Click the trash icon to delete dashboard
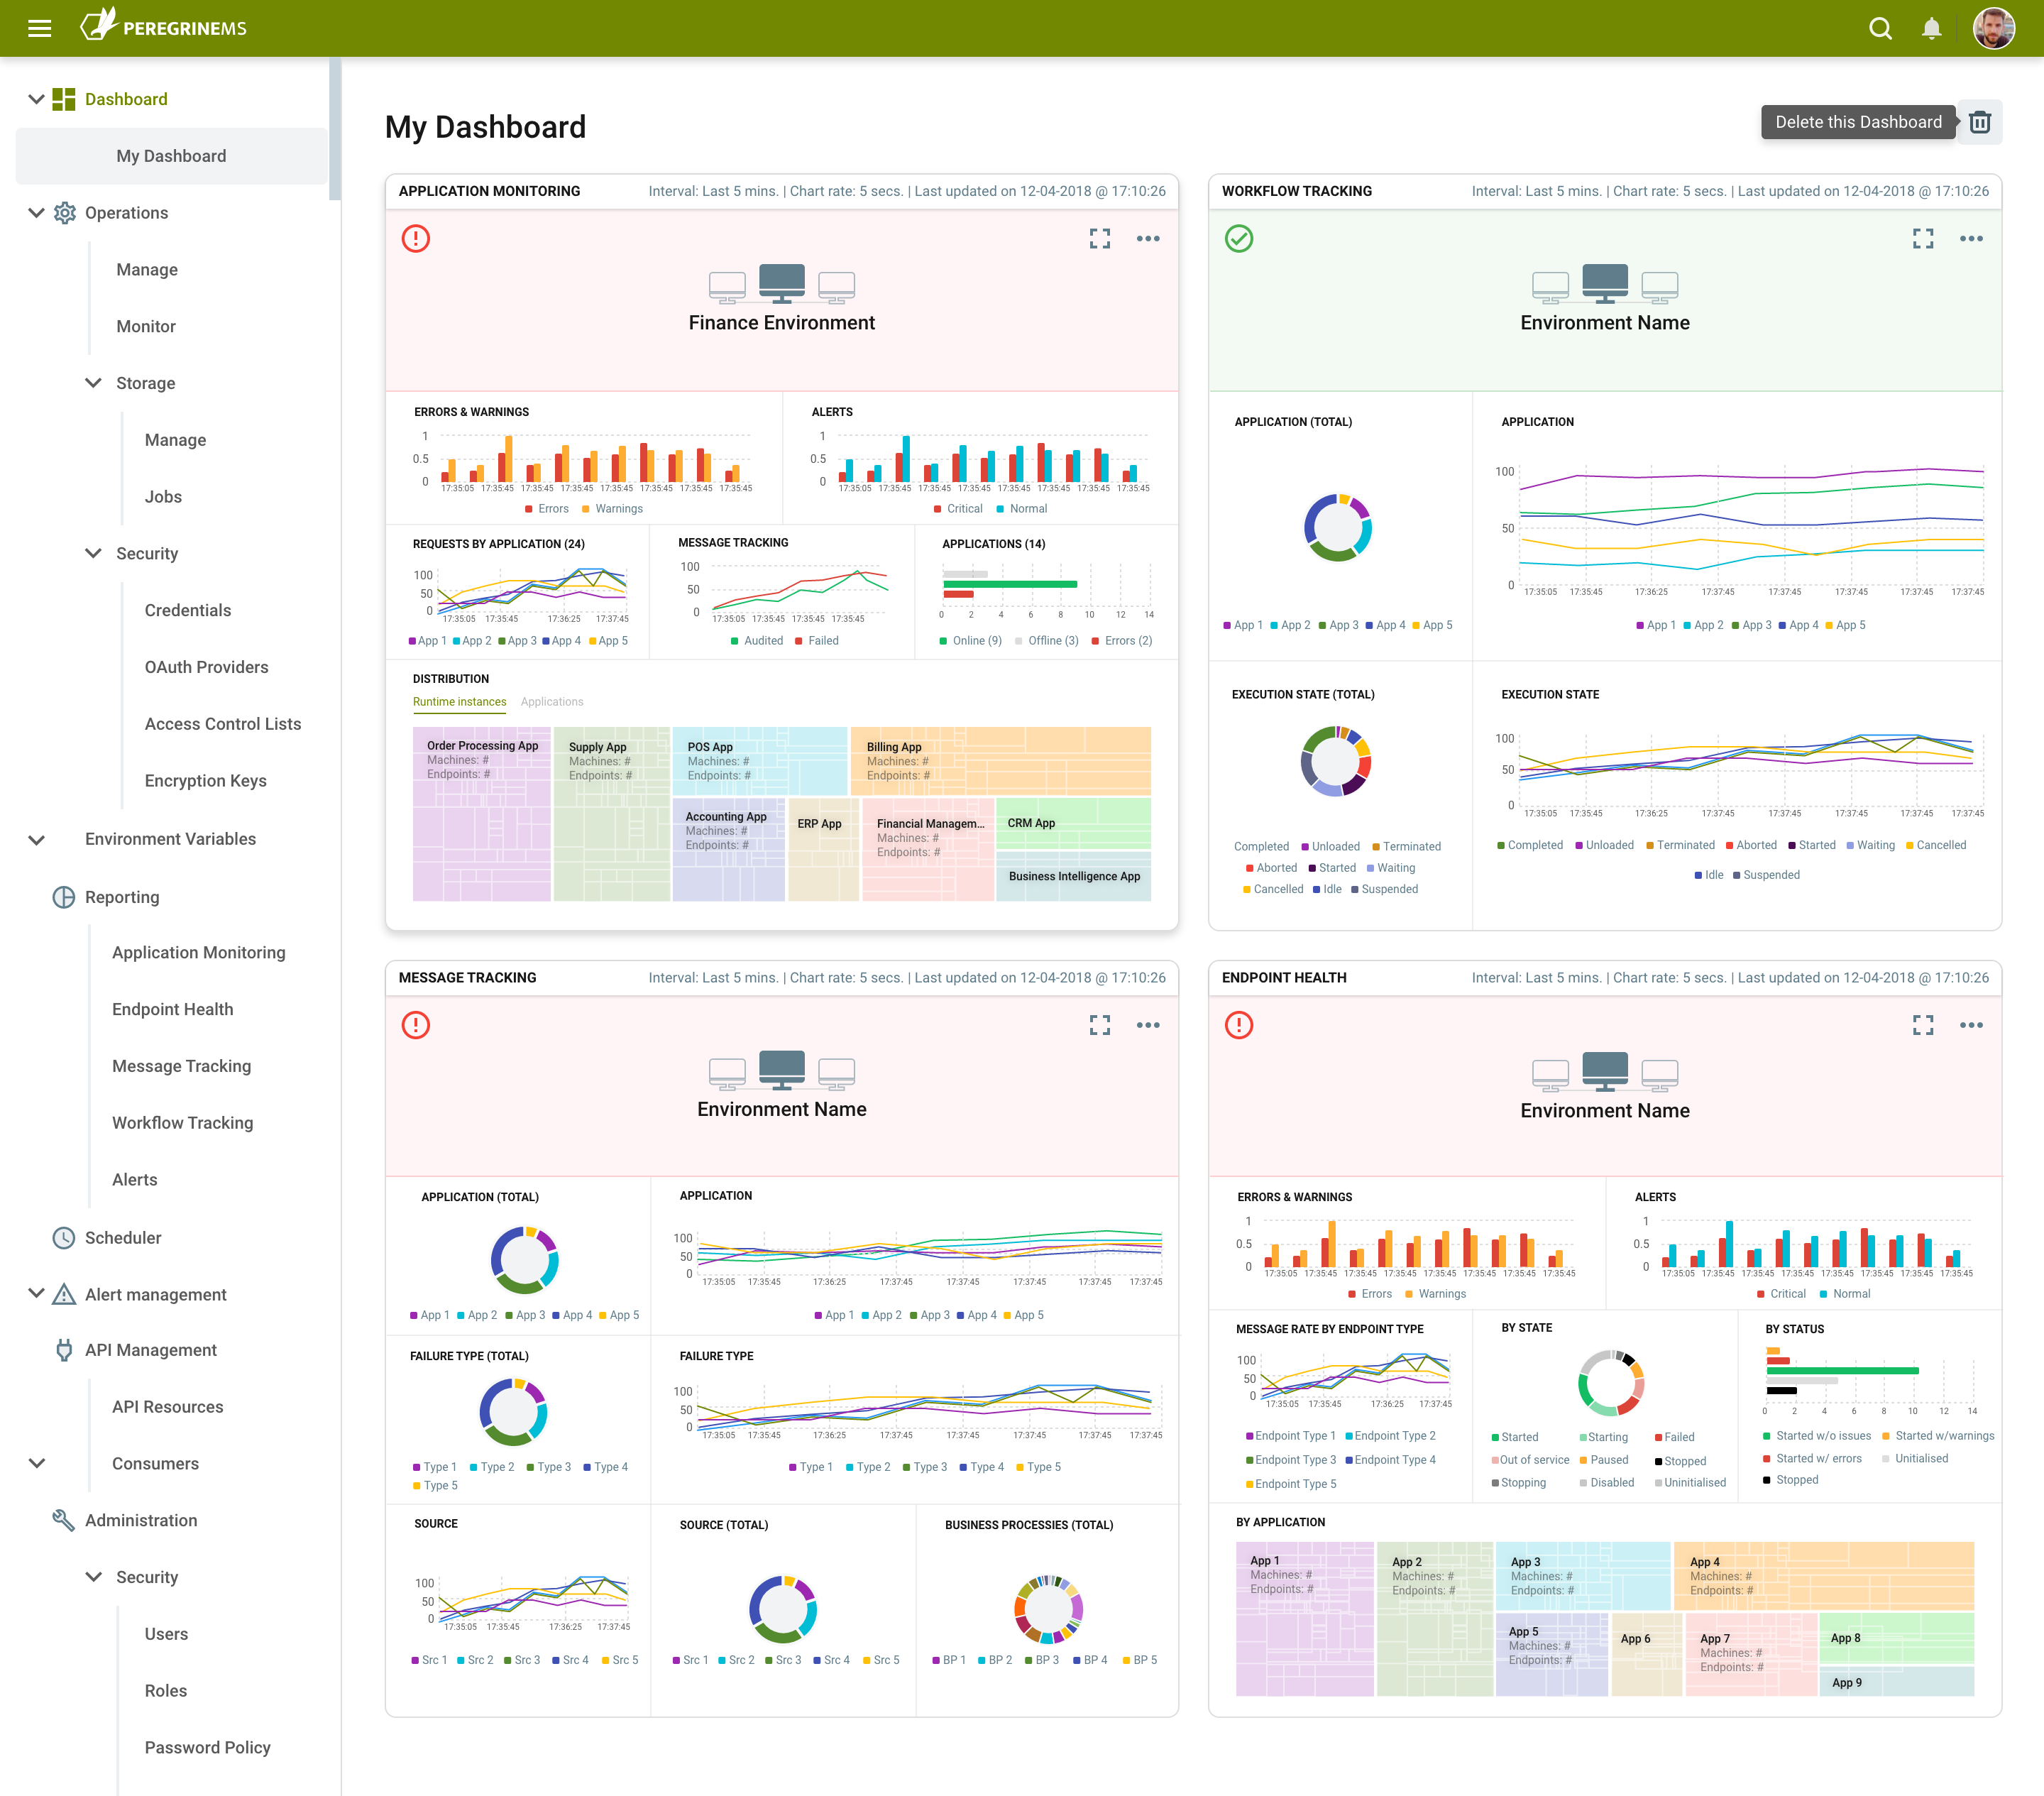The image size is (2044, 1796). coord(1979,122)
